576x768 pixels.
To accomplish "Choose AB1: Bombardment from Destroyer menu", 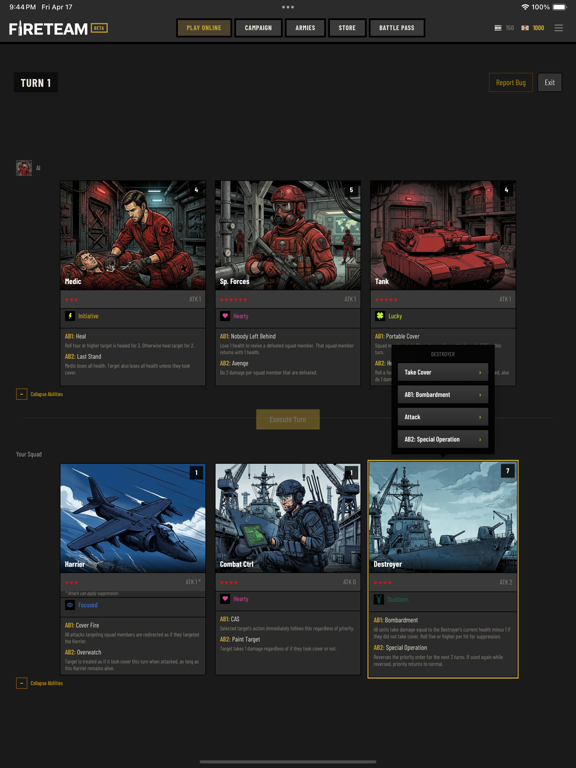I will coord(443,394).
